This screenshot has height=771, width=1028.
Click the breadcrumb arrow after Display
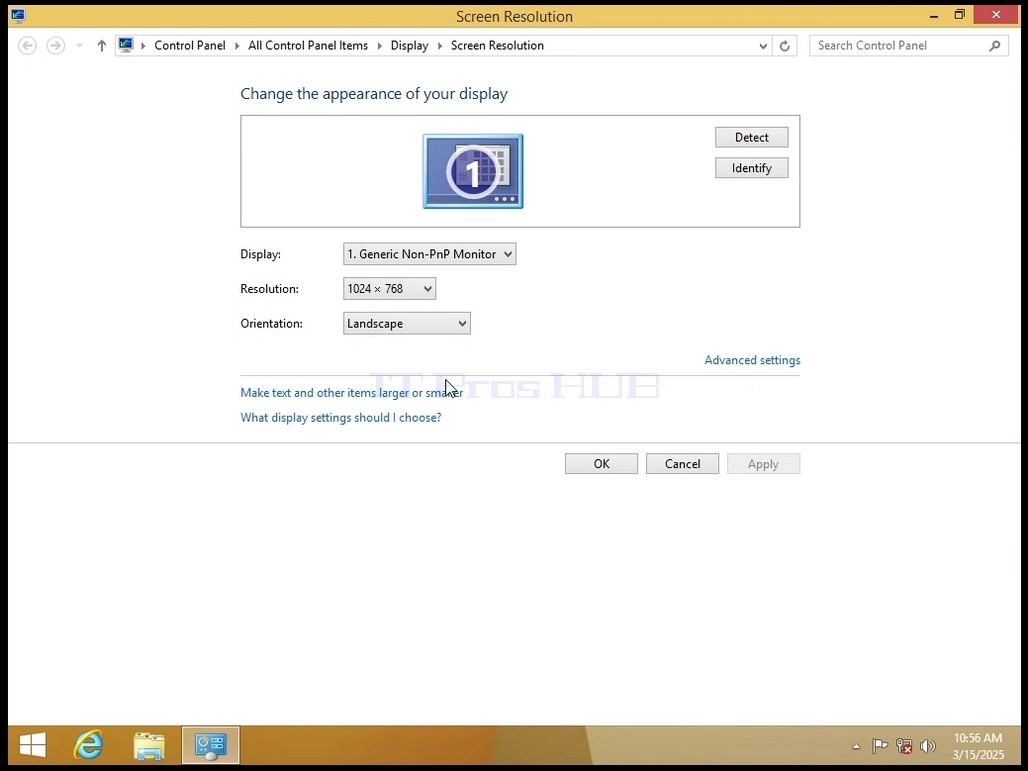pos(440,46)
